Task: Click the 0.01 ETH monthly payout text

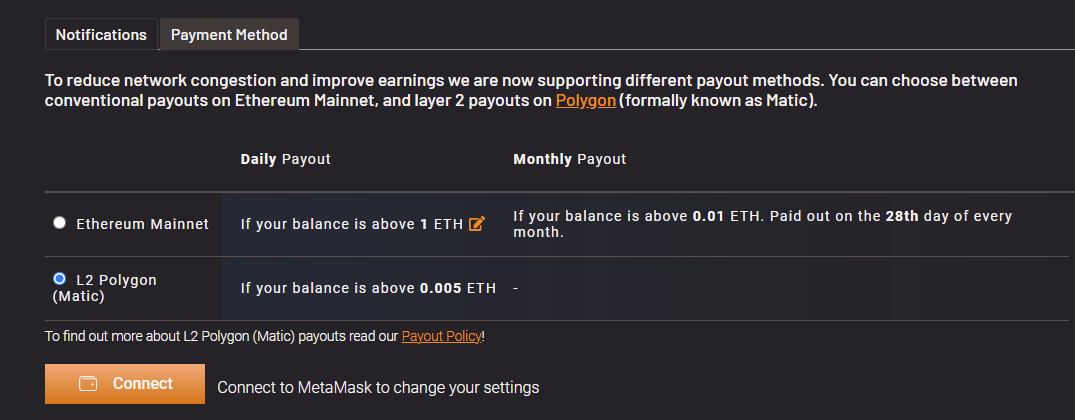Action: coord(729,217)
